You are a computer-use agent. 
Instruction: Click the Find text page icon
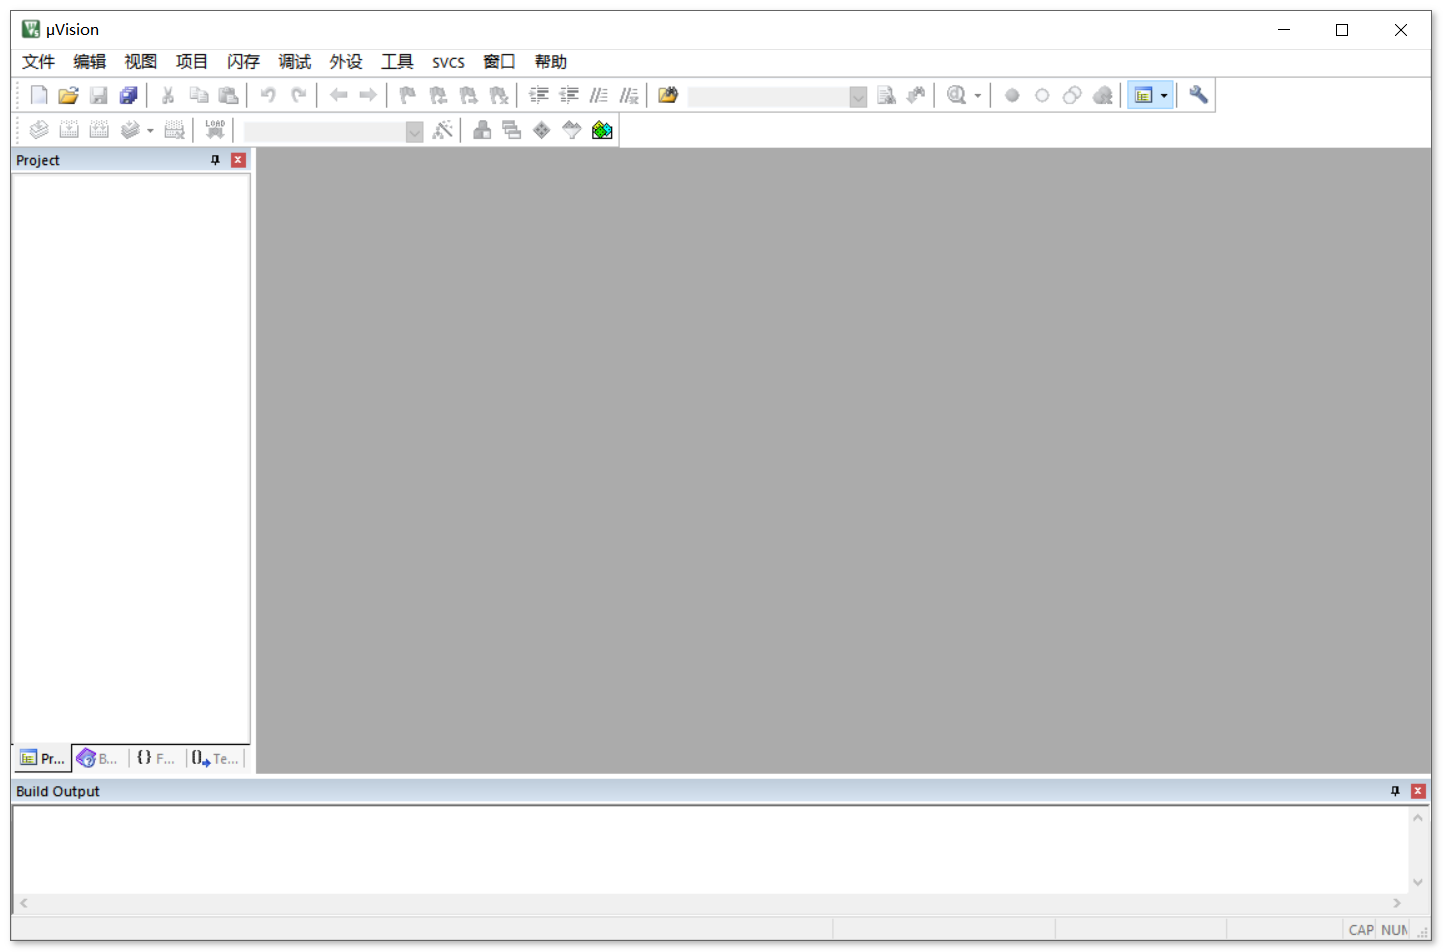click(x=886, y=95)
